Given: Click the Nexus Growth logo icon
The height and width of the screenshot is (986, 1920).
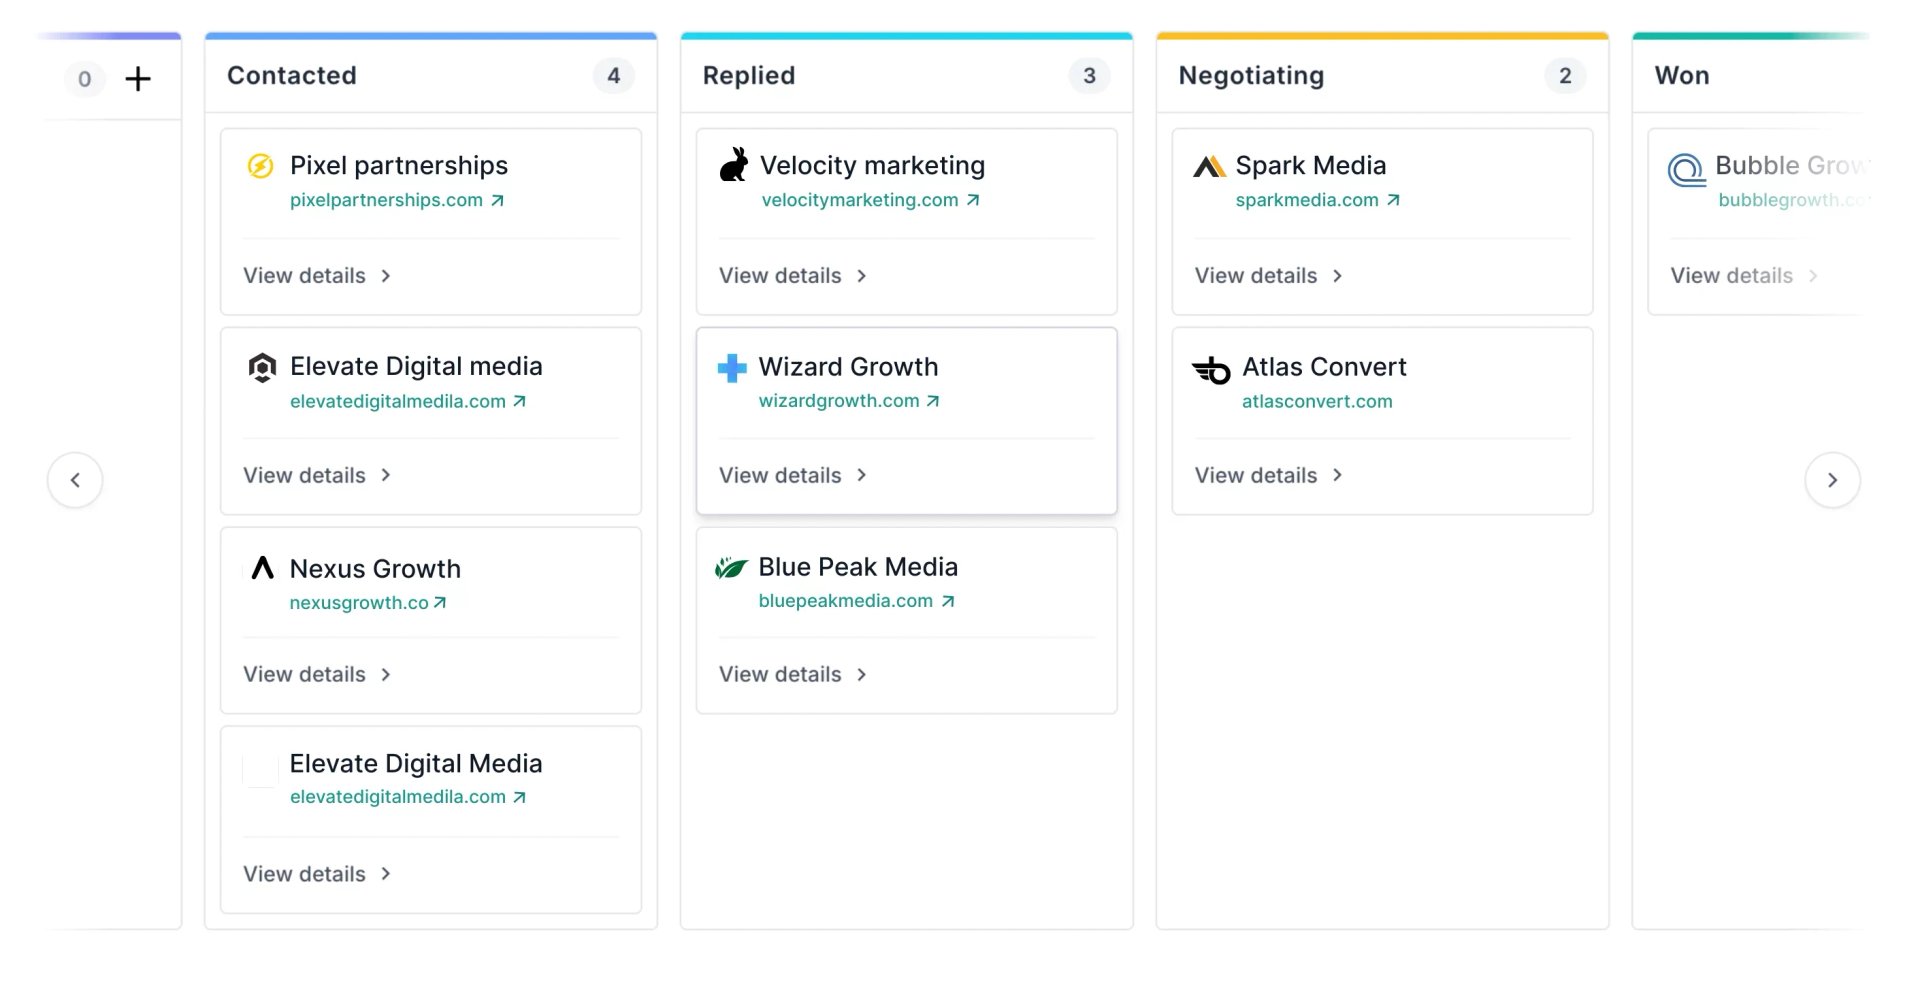Looking at the screenshot, I should [x=262, y=568].
